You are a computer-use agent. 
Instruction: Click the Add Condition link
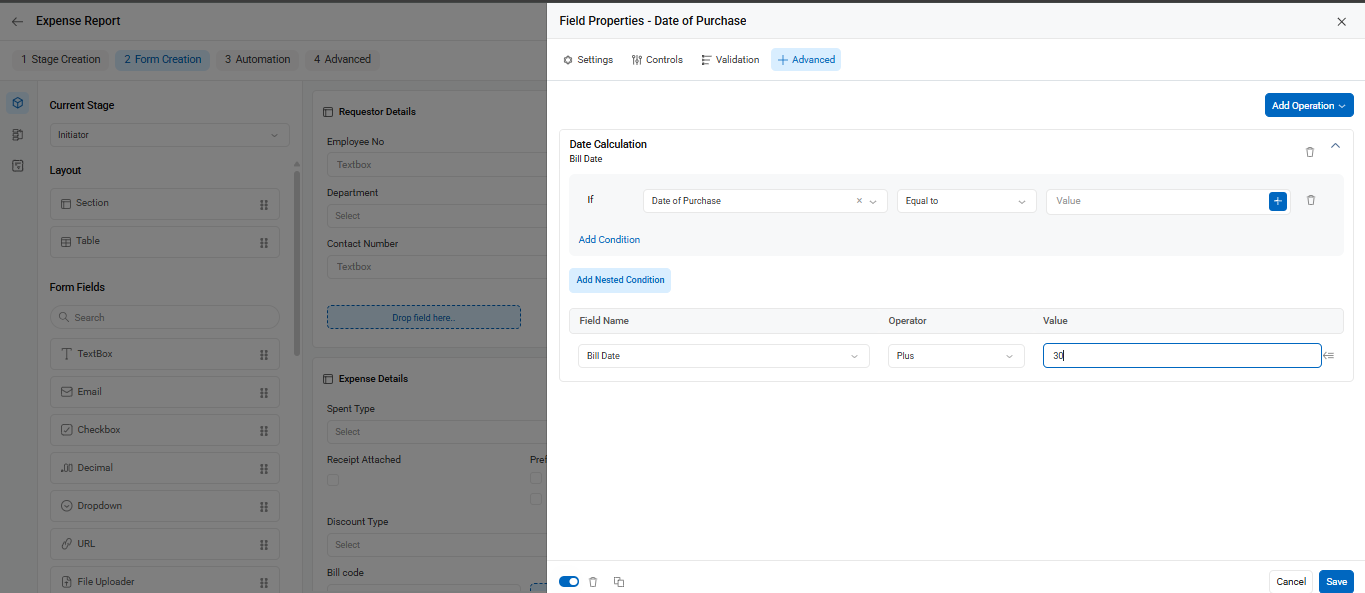609,240
